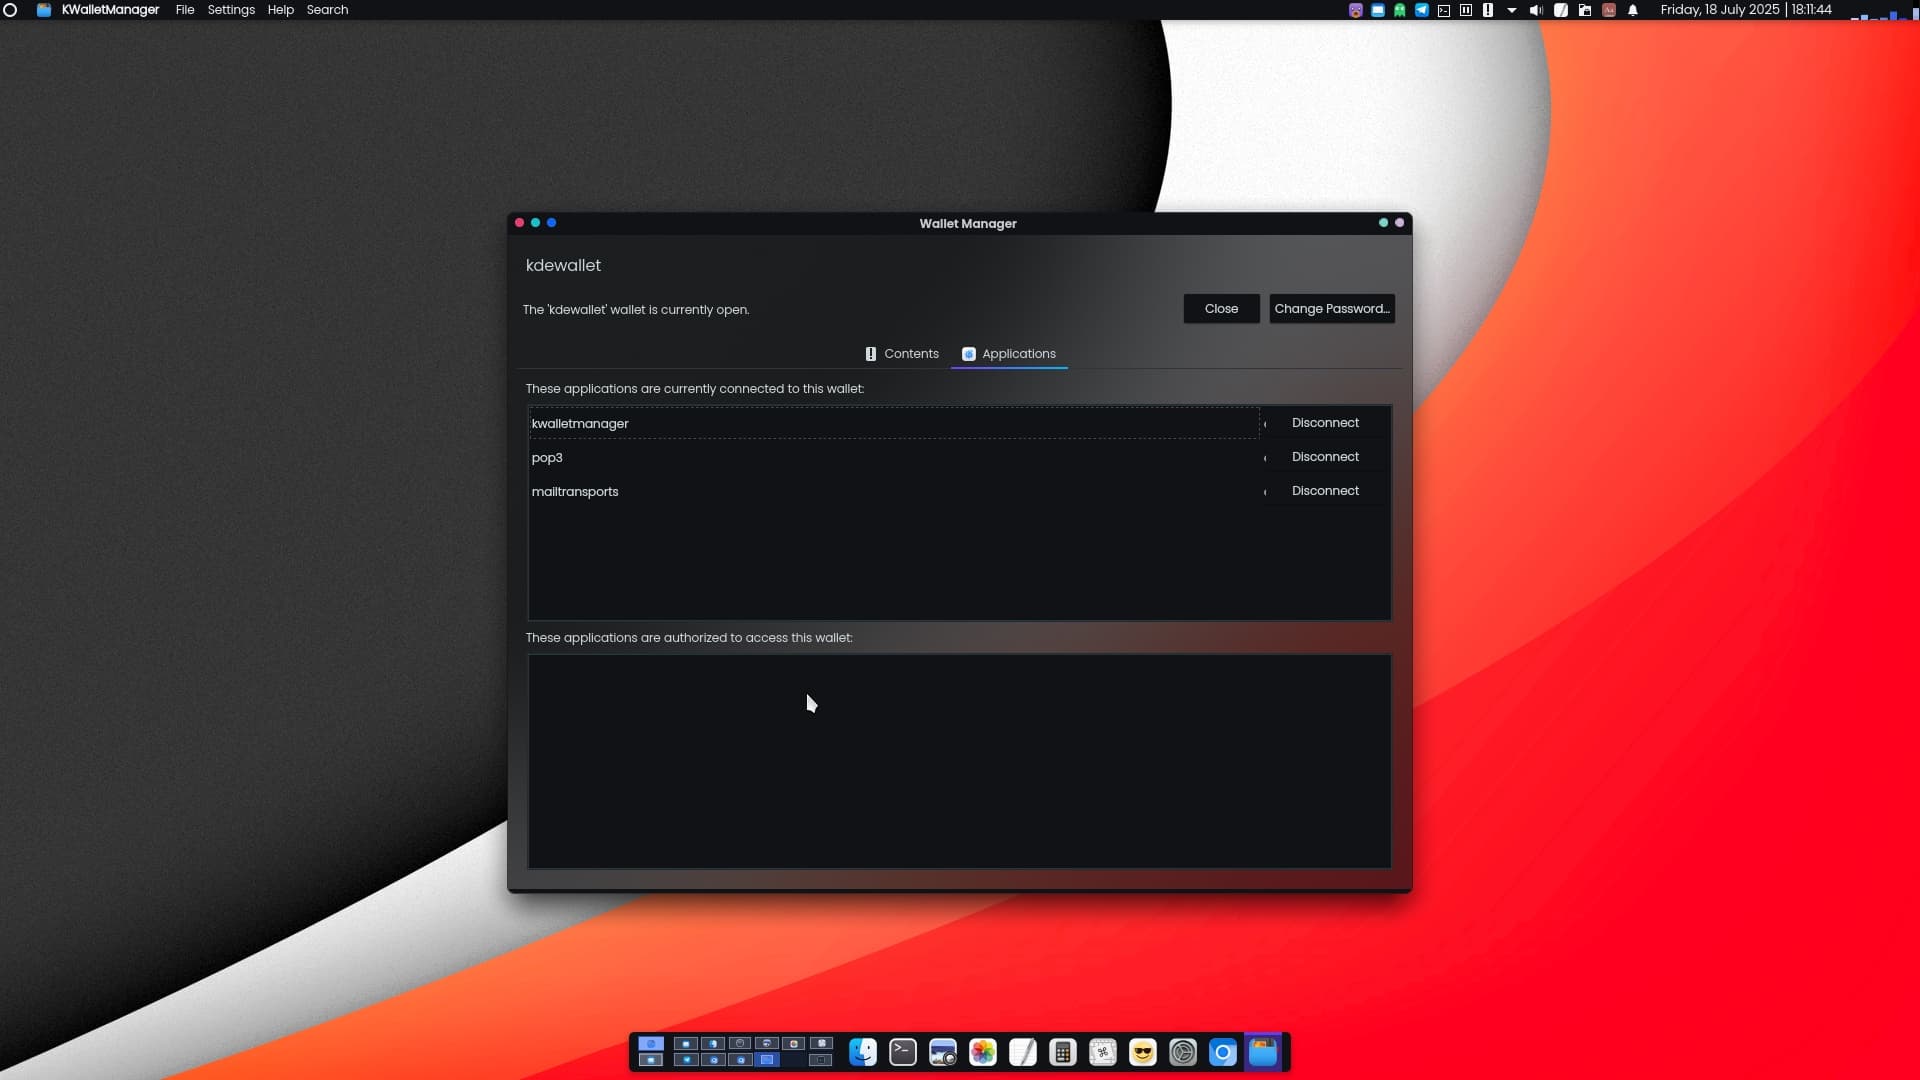Click the red Aa tray icon
Screen dimensions: 1920x1080
tap(1609, 10)
